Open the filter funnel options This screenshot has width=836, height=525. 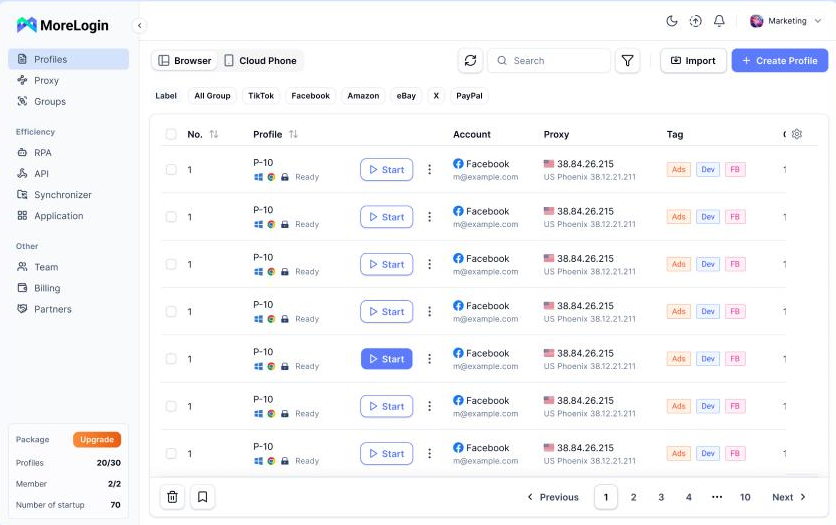(x=628, y=61)
